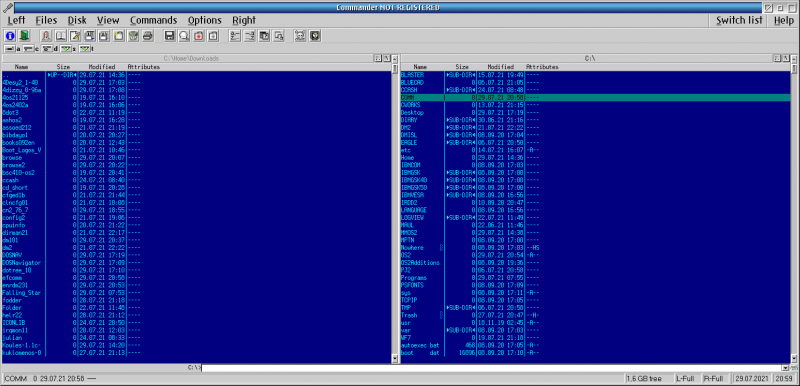Click the floppy disk toolbar icon

169,36
